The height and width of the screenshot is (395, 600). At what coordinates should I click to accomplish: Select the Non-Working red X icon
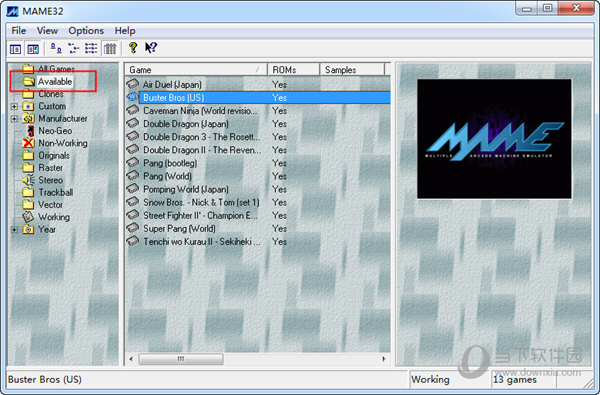(x=28, y=143)
